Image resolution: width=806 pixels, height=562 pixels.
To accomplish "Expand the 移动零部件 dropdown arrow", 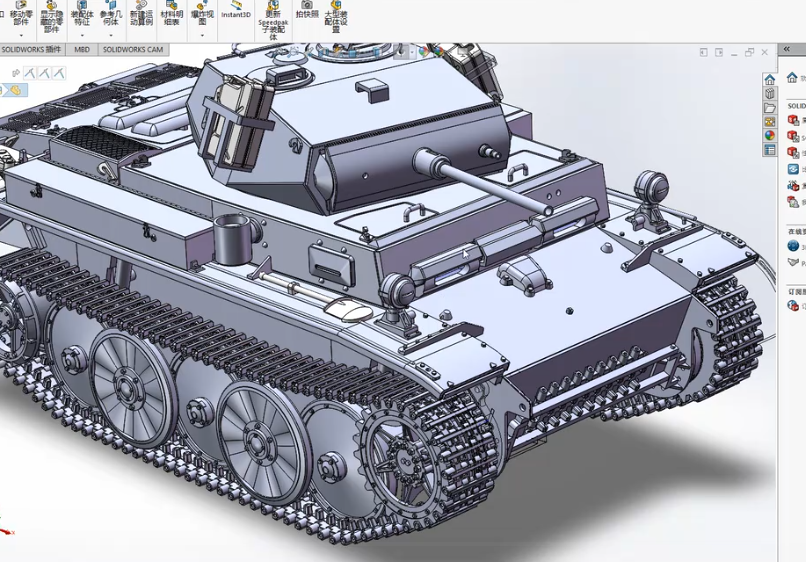I will pos(20,35).
